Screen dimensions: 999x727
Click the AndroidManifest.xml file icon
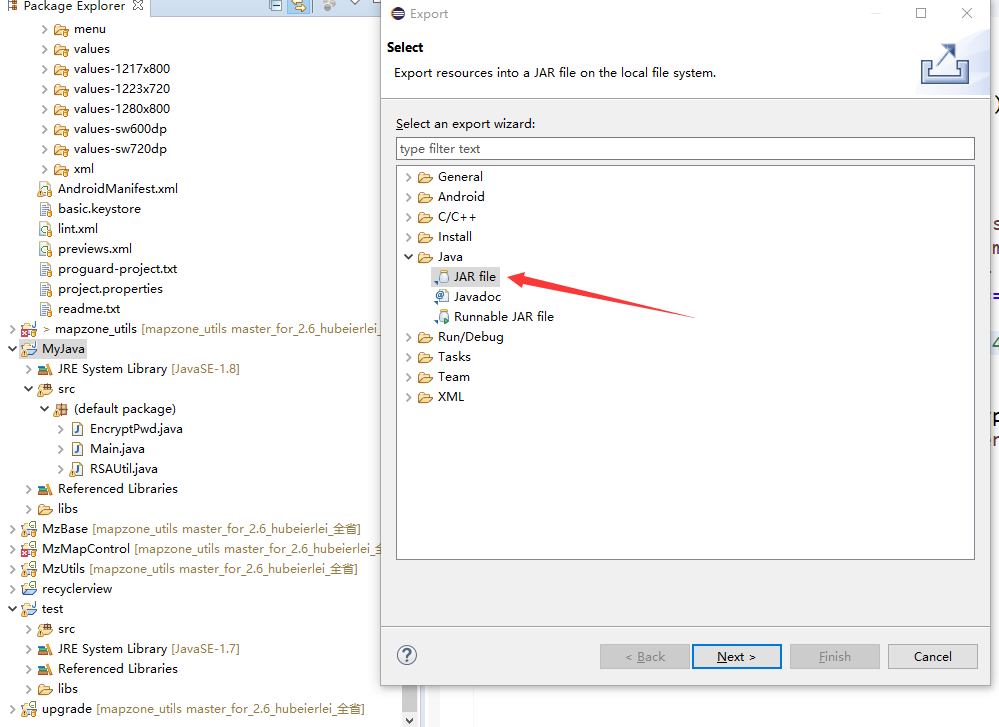(44, 188)
